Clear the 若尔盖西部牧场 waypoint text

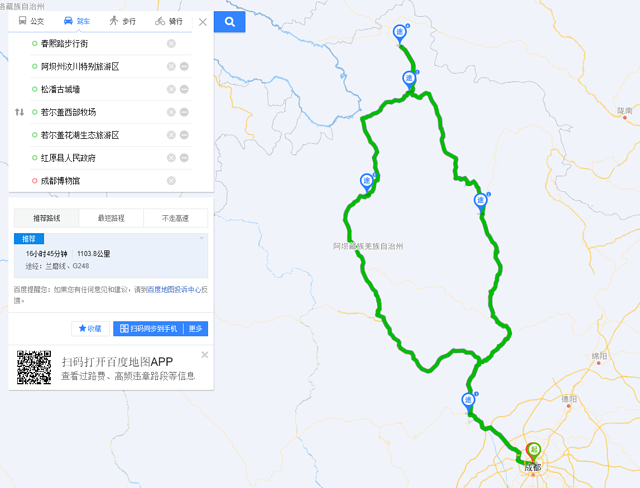coord(171,112)
